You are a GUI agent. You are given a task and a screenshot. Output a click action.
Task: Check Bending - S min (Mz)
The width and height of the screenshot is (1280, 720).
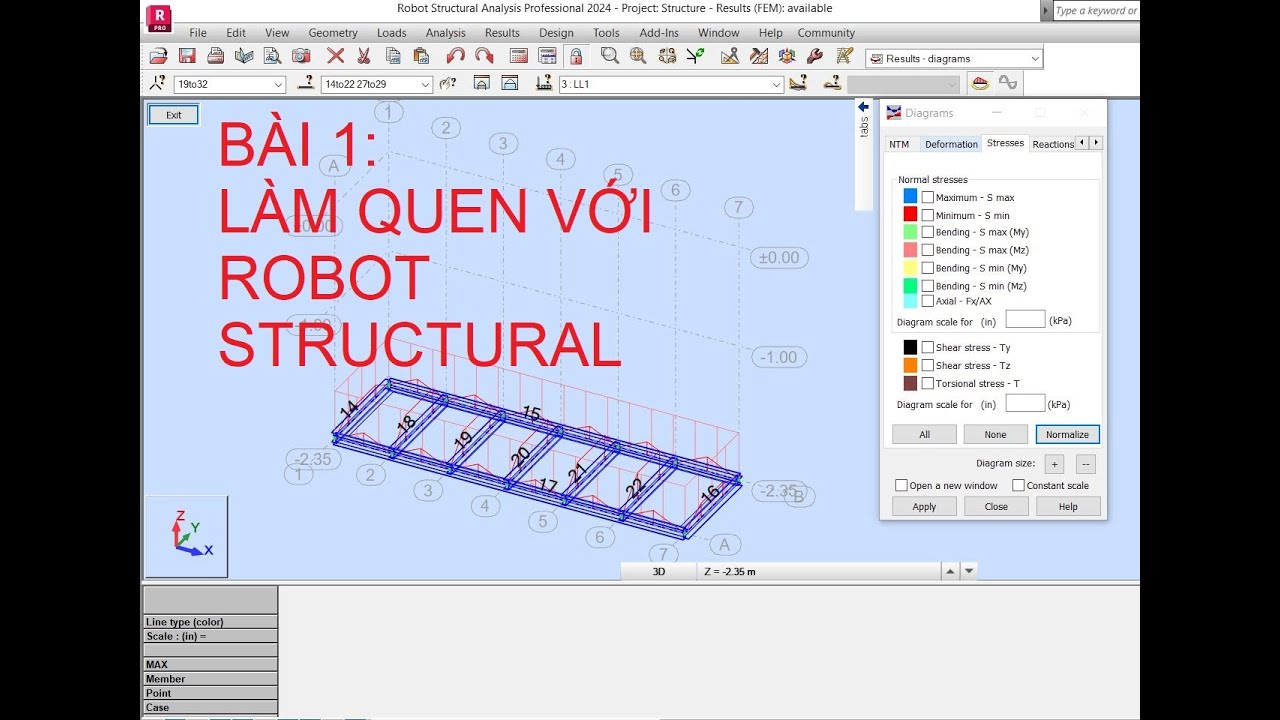pyautogui.click(x=928, y=286)
